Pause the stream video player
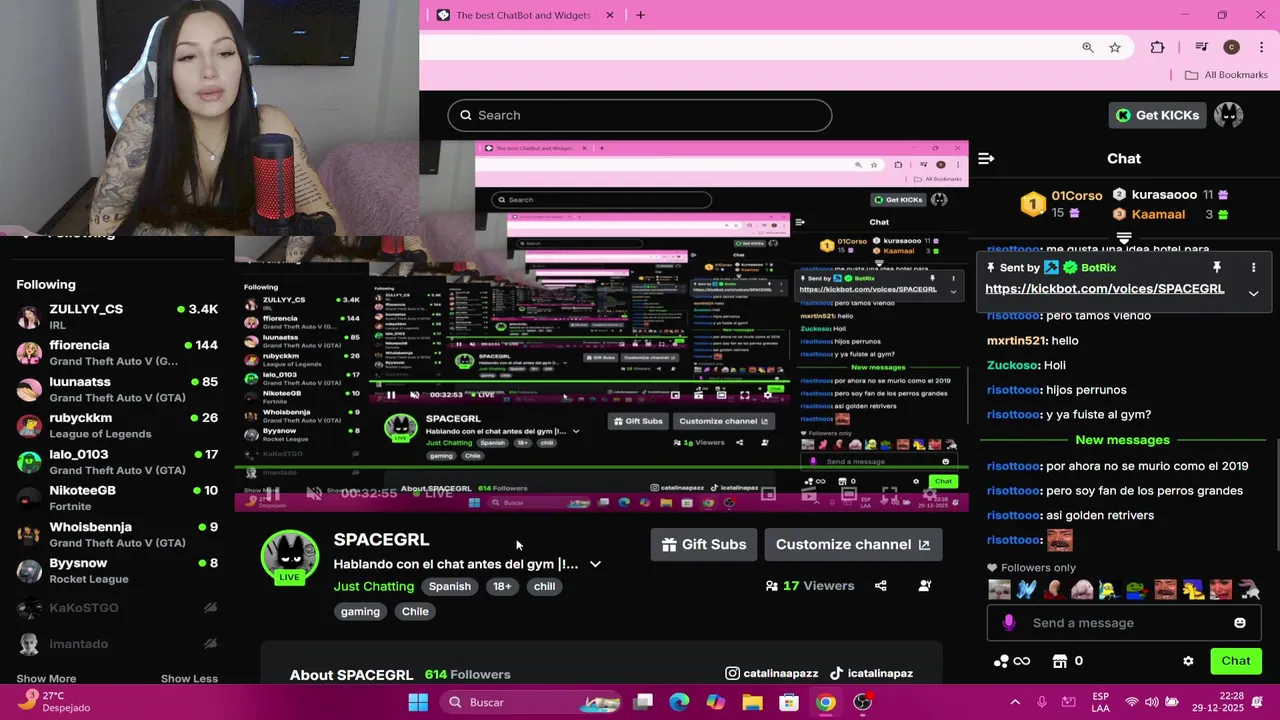1280x720 pixels. coord(272,494)
